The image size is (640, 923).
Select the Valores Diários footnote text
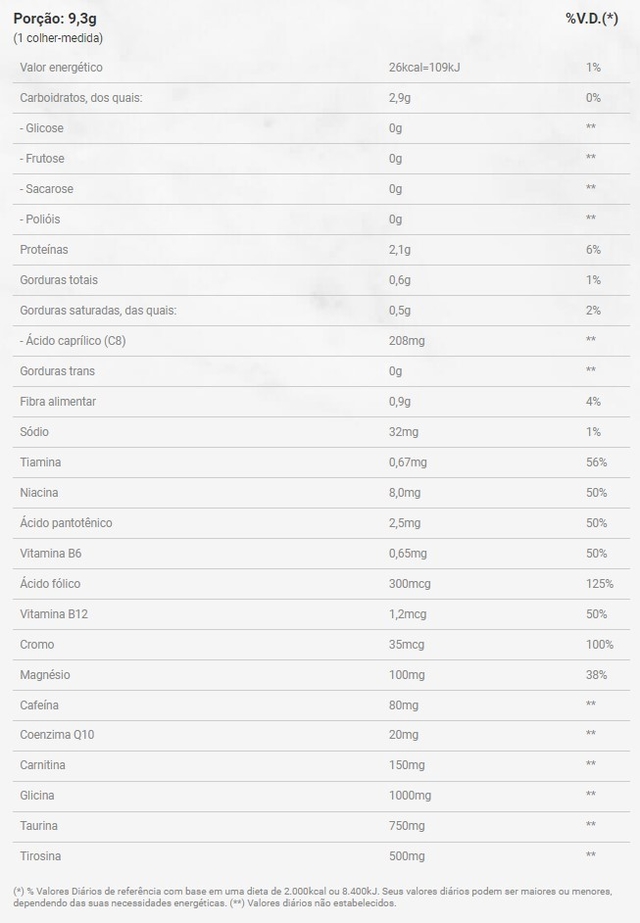click(313, 897)
